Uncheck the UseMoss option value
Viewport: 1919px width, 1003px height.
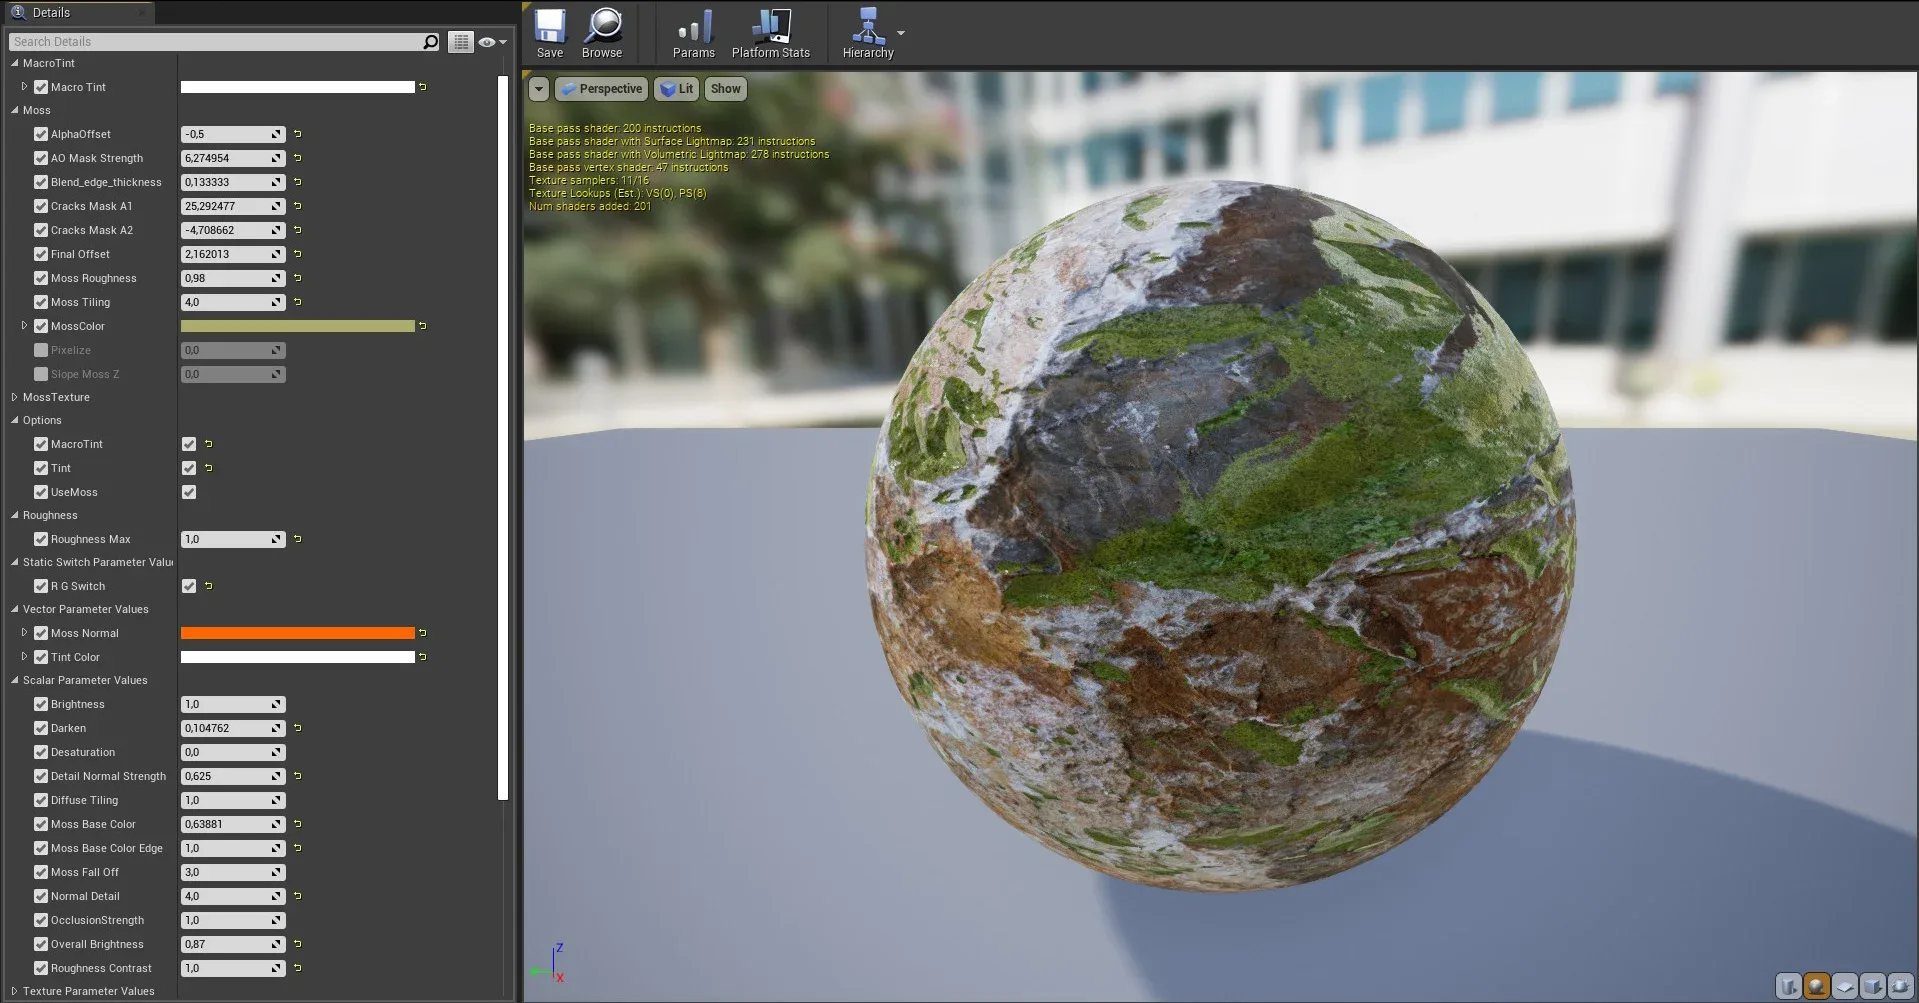(x=189, y=492)
